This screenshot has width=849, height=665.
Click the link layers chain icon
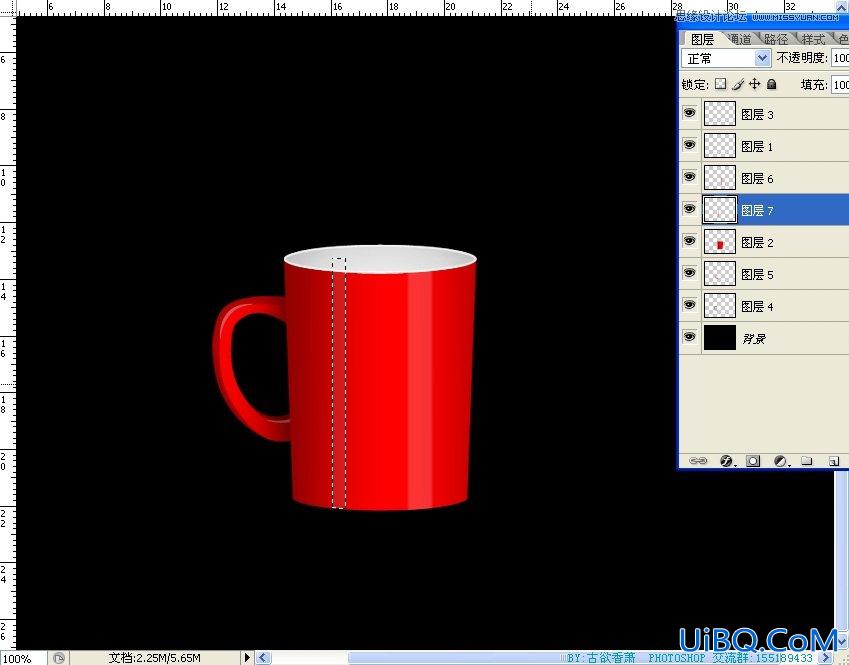pyautogui.click(x=698, y=461)
